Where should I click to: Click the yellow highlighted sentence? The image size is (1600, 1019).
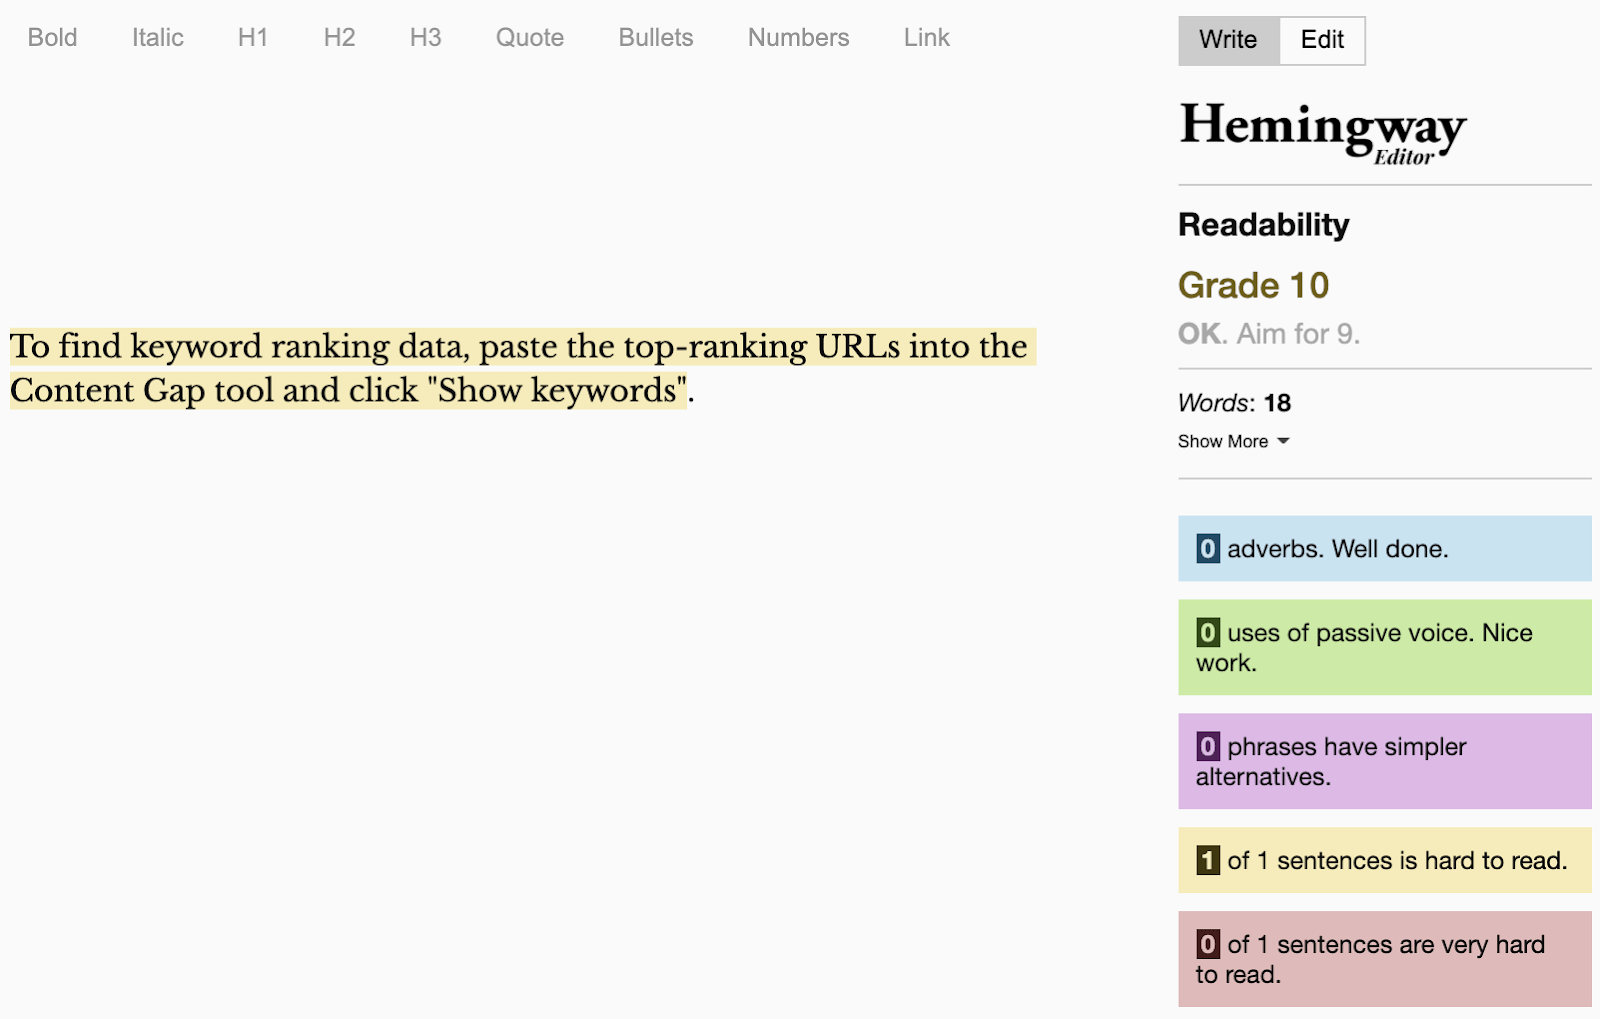tap(500, 368)
